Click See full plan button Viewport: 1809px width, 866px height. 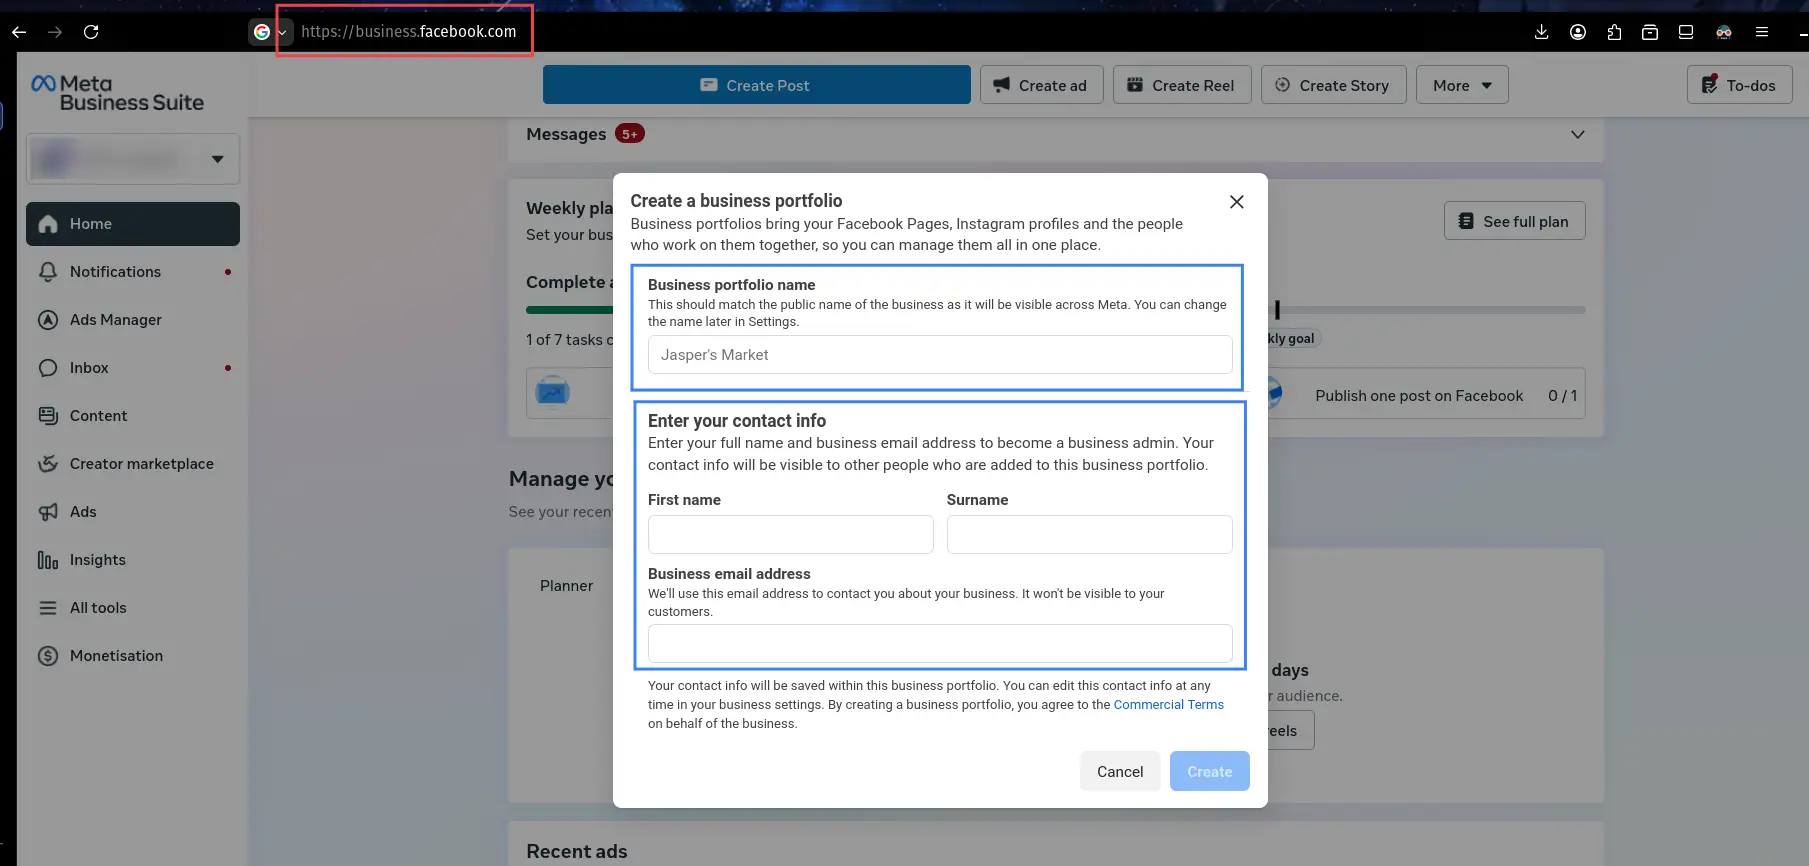coord(1514,221)
